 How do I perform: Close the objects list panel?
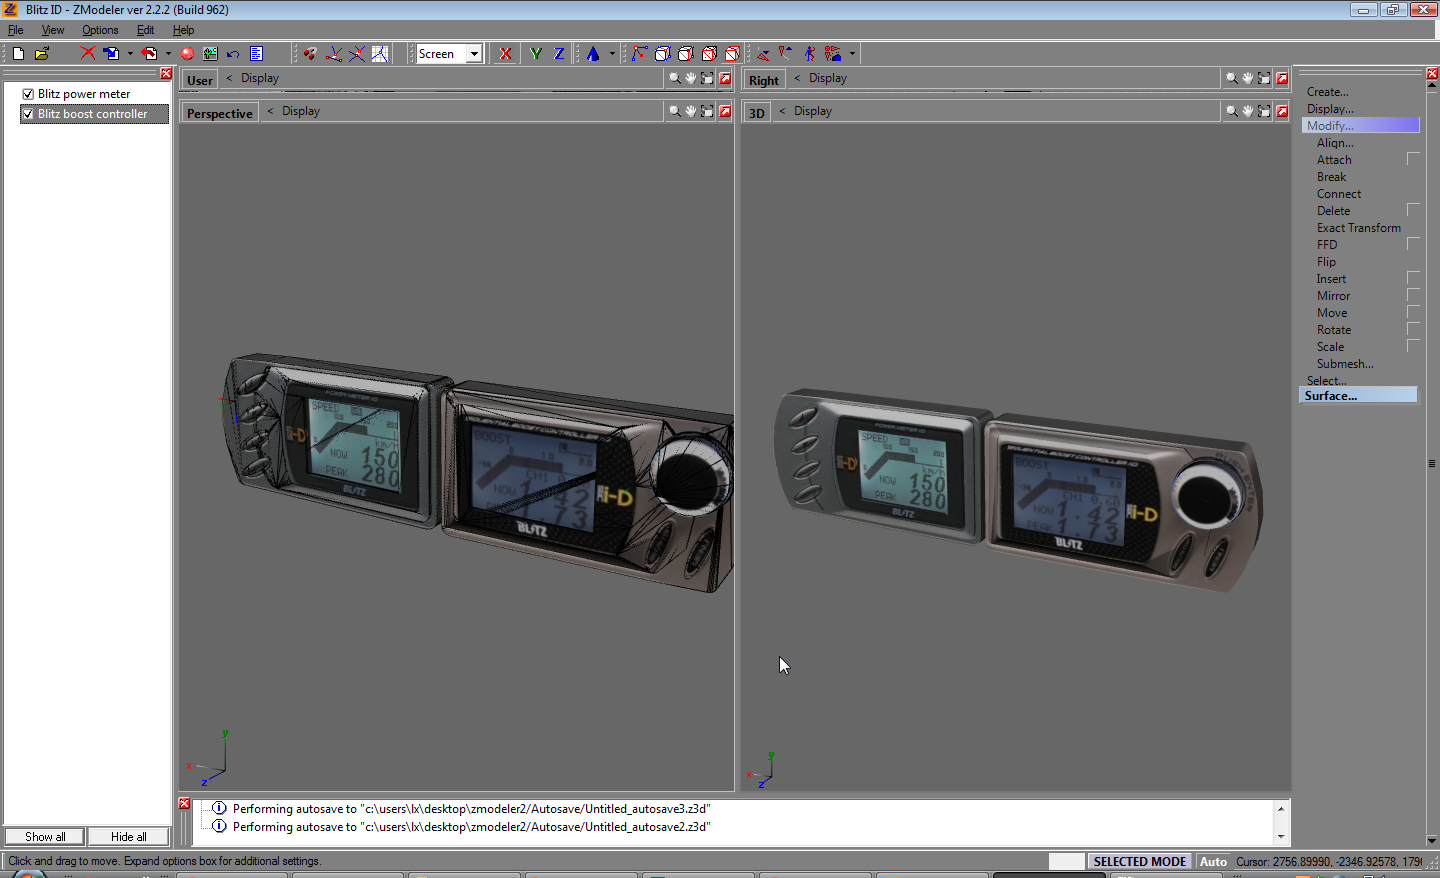(x=166, y=73)
